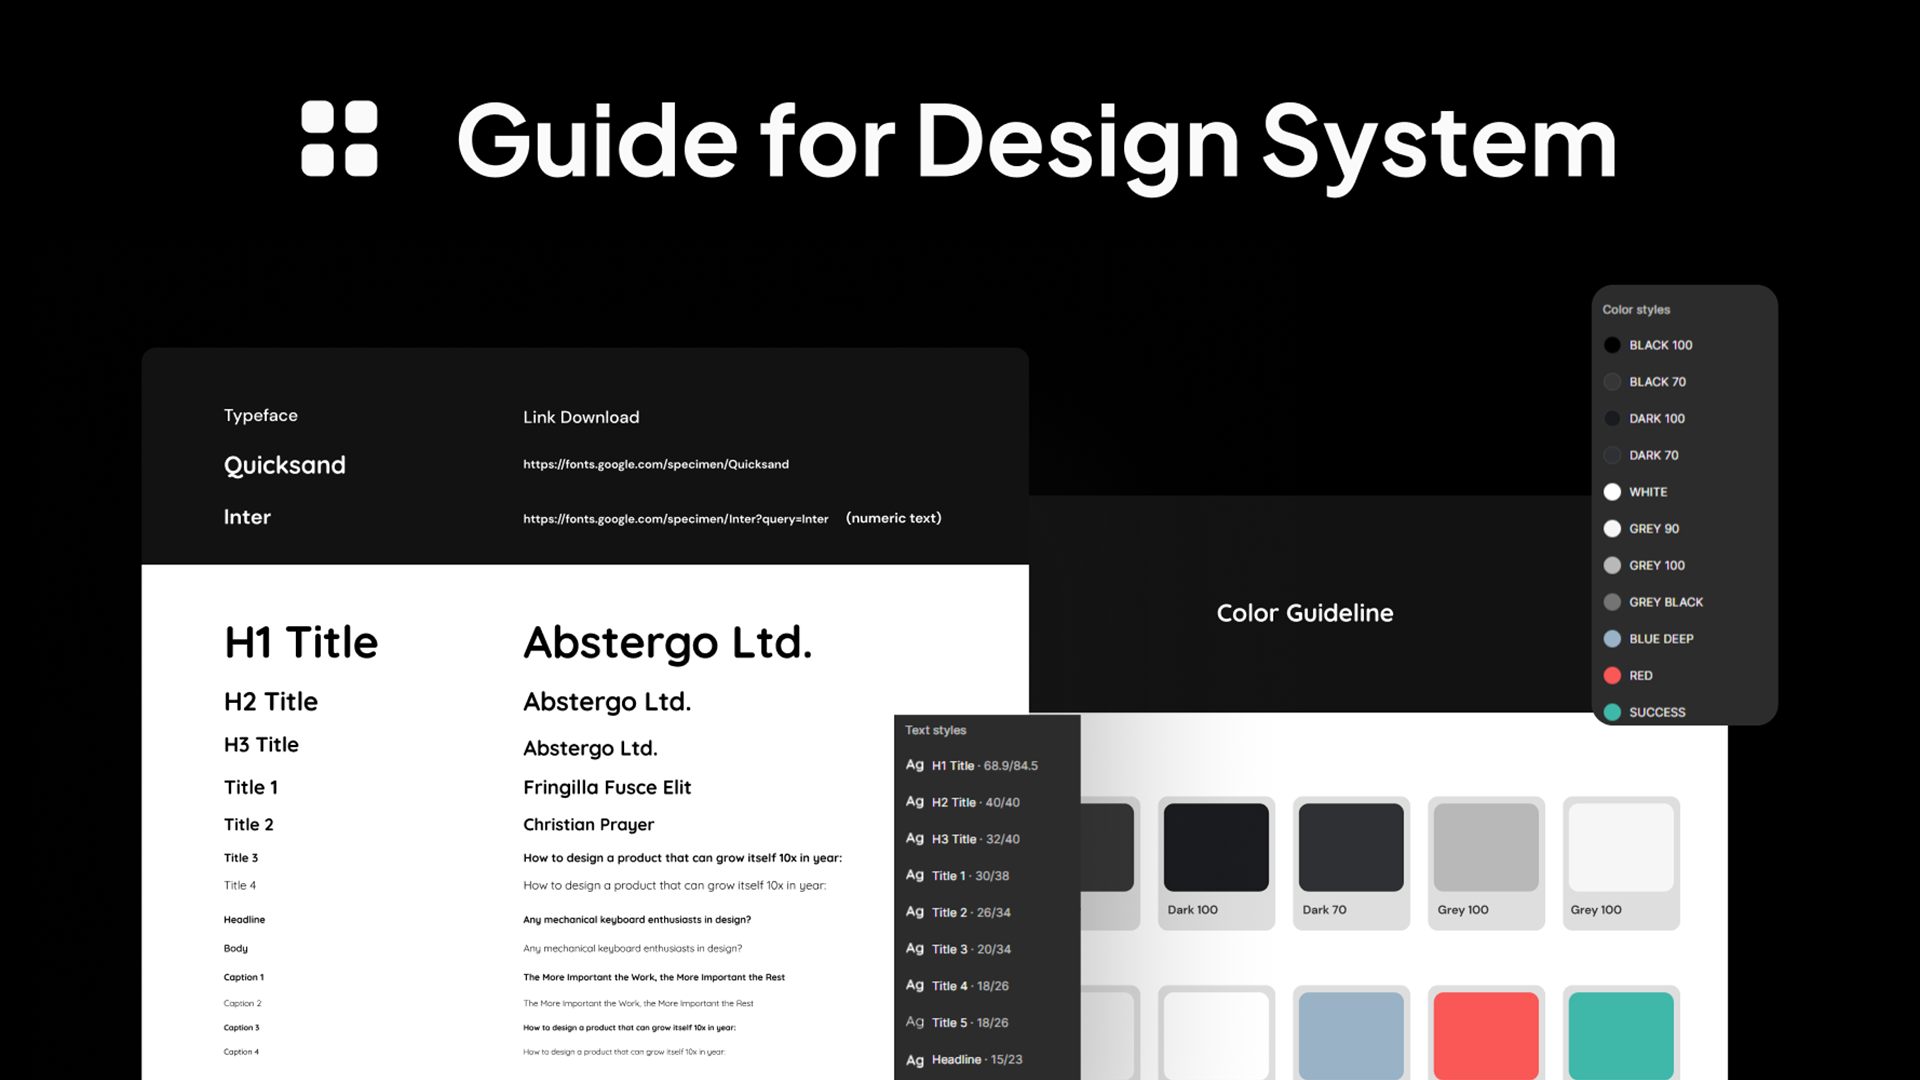Choose the DARK 70 color style entry
This screenshot has width=1920, height=1080.
click(x=1653, y=455)
